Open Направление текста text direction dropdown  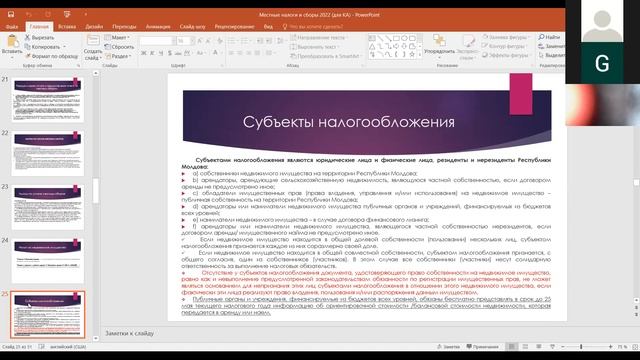319,38
